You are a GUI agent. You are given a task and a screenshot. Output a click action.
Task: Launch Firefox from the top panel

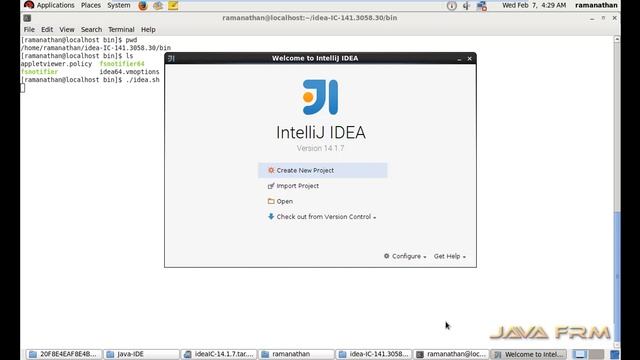[143, 5]
